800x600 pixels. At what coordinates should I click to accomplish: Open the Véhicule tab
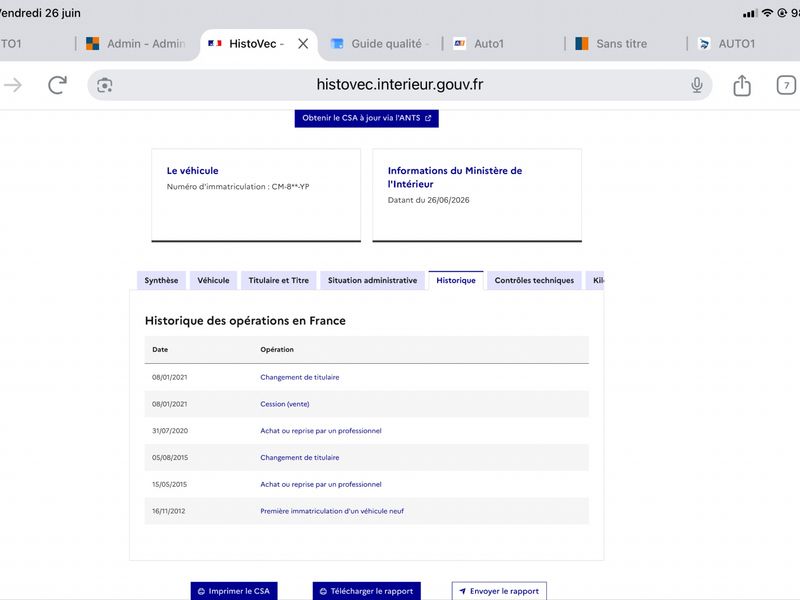click(x=213, y=280)
